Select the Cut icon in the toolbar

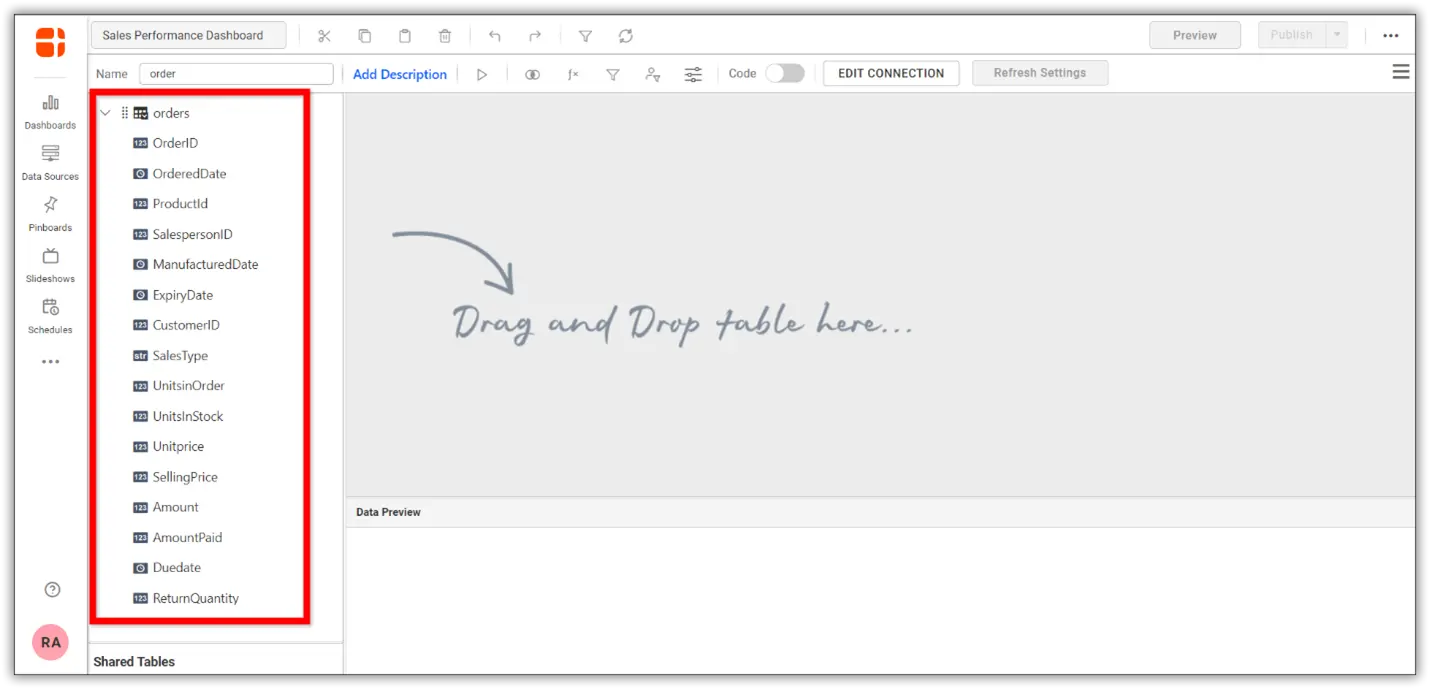click(x=324, y=35)
